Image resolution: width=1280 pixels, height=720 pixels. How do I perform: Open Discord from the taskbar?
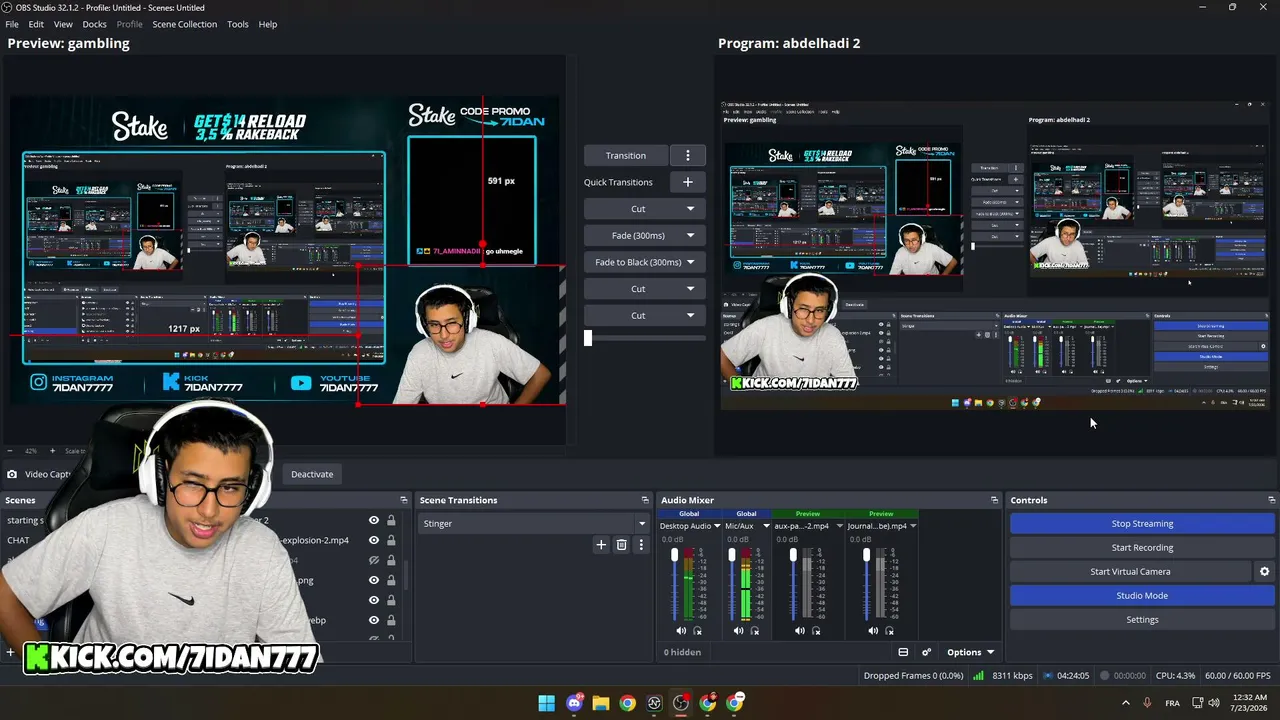574,703
